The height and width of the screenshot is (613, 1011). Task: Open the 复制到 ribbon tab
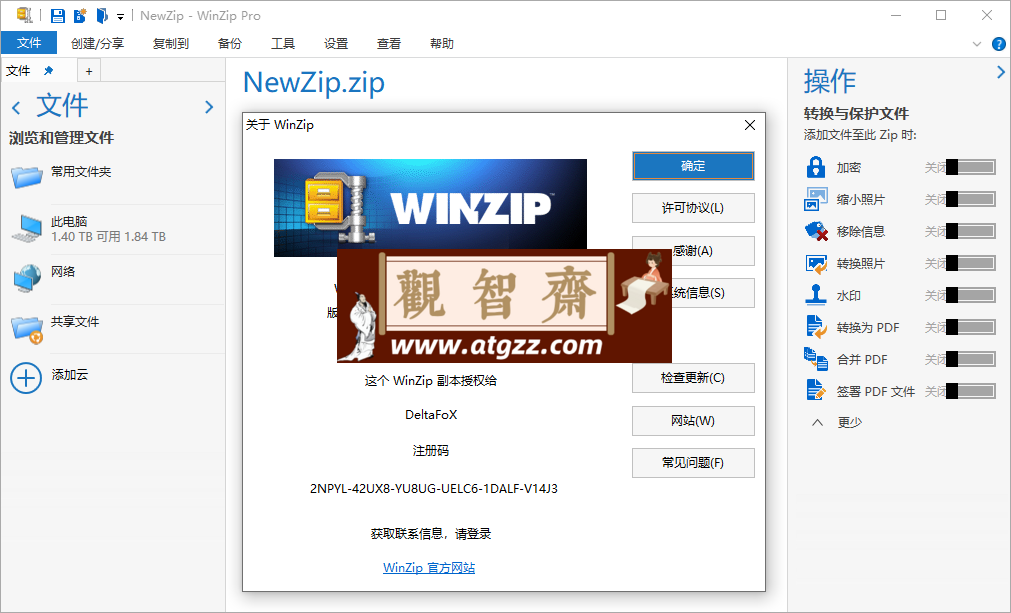point(171,43)
